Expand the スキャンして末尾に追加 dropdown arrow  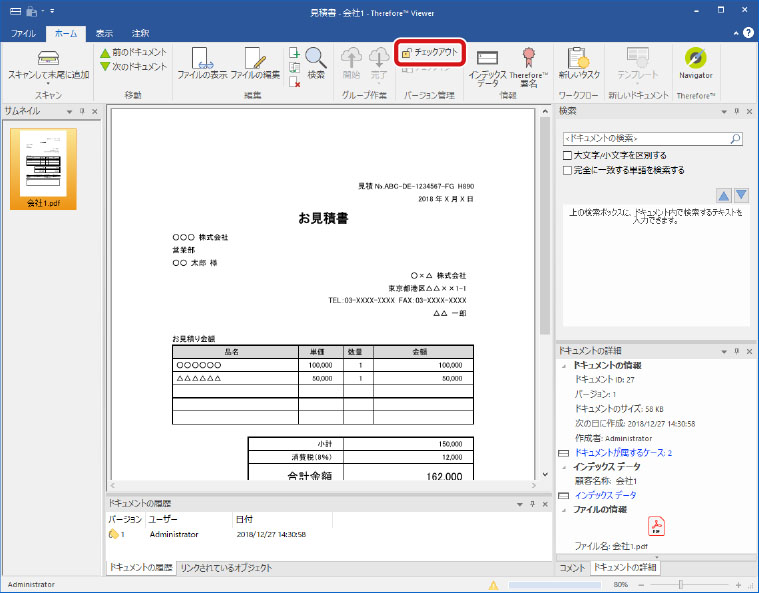(x=47, y=84)
